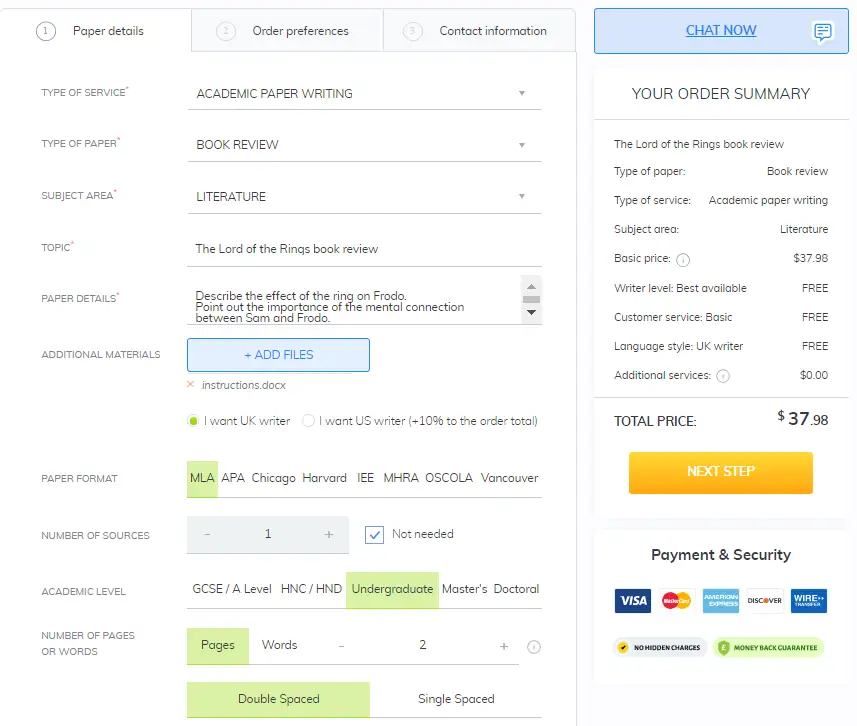Open live chat via the chat bubble icon

[x=822, y=32]
